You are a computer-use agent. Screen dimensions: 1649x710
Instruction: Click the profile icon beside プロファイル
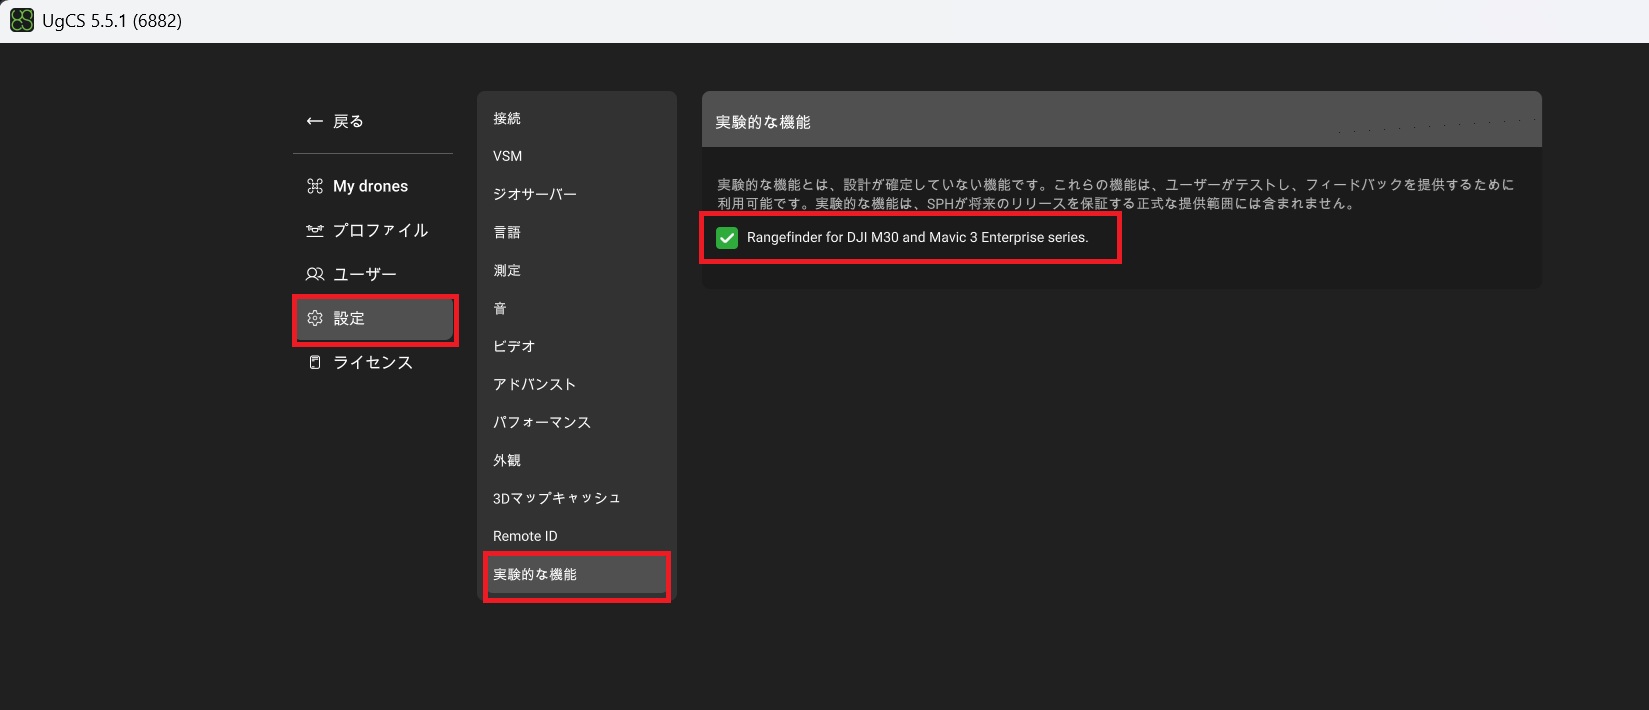(x=315, y=230)
